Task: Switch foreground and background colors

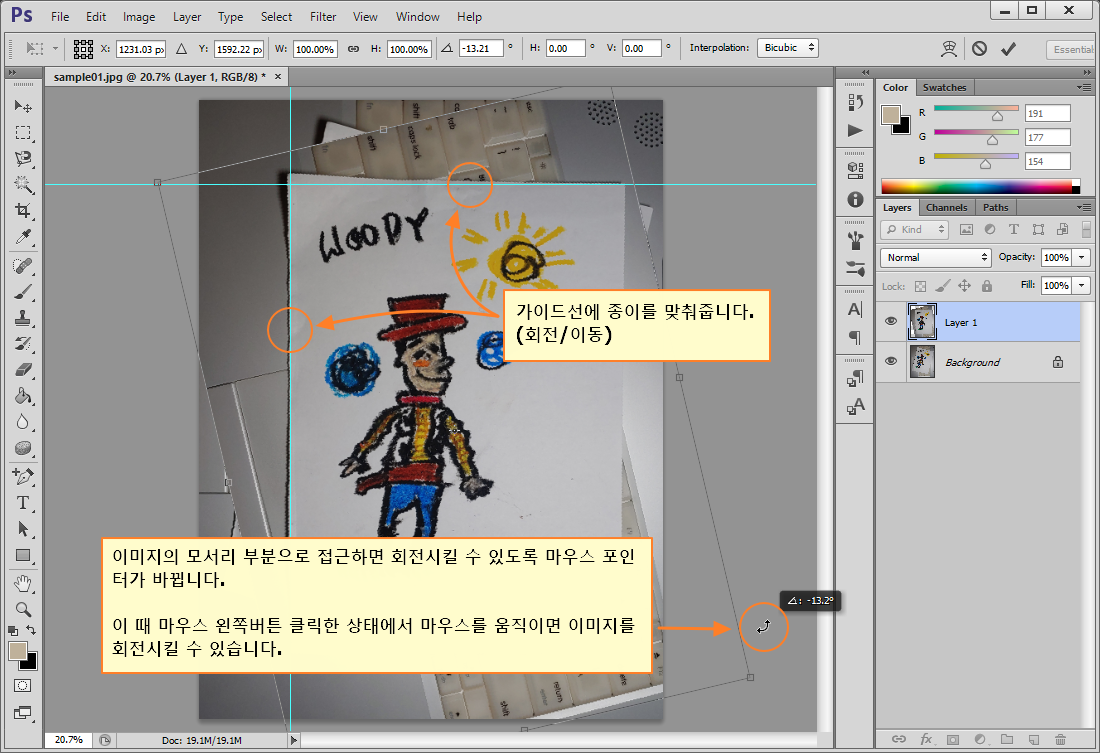Action: click(31, 630)
